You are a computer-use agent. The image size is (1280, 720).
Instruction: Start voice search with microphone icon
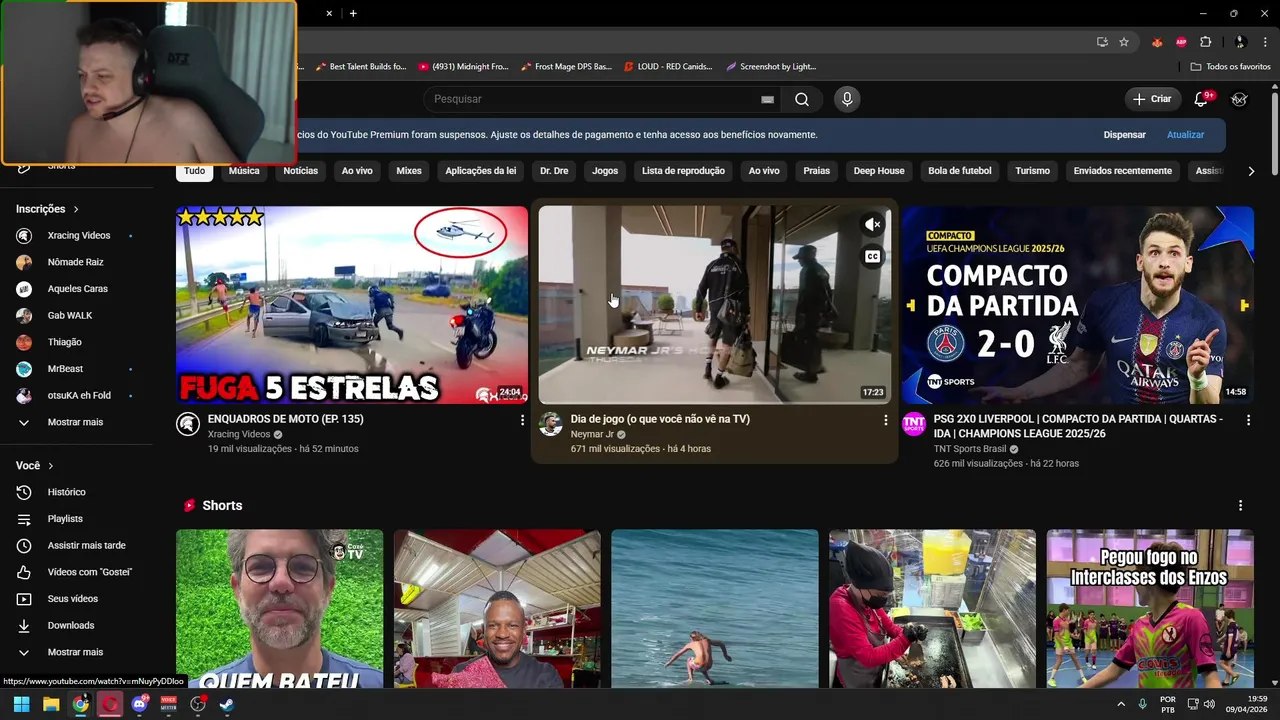click(847, 99)
